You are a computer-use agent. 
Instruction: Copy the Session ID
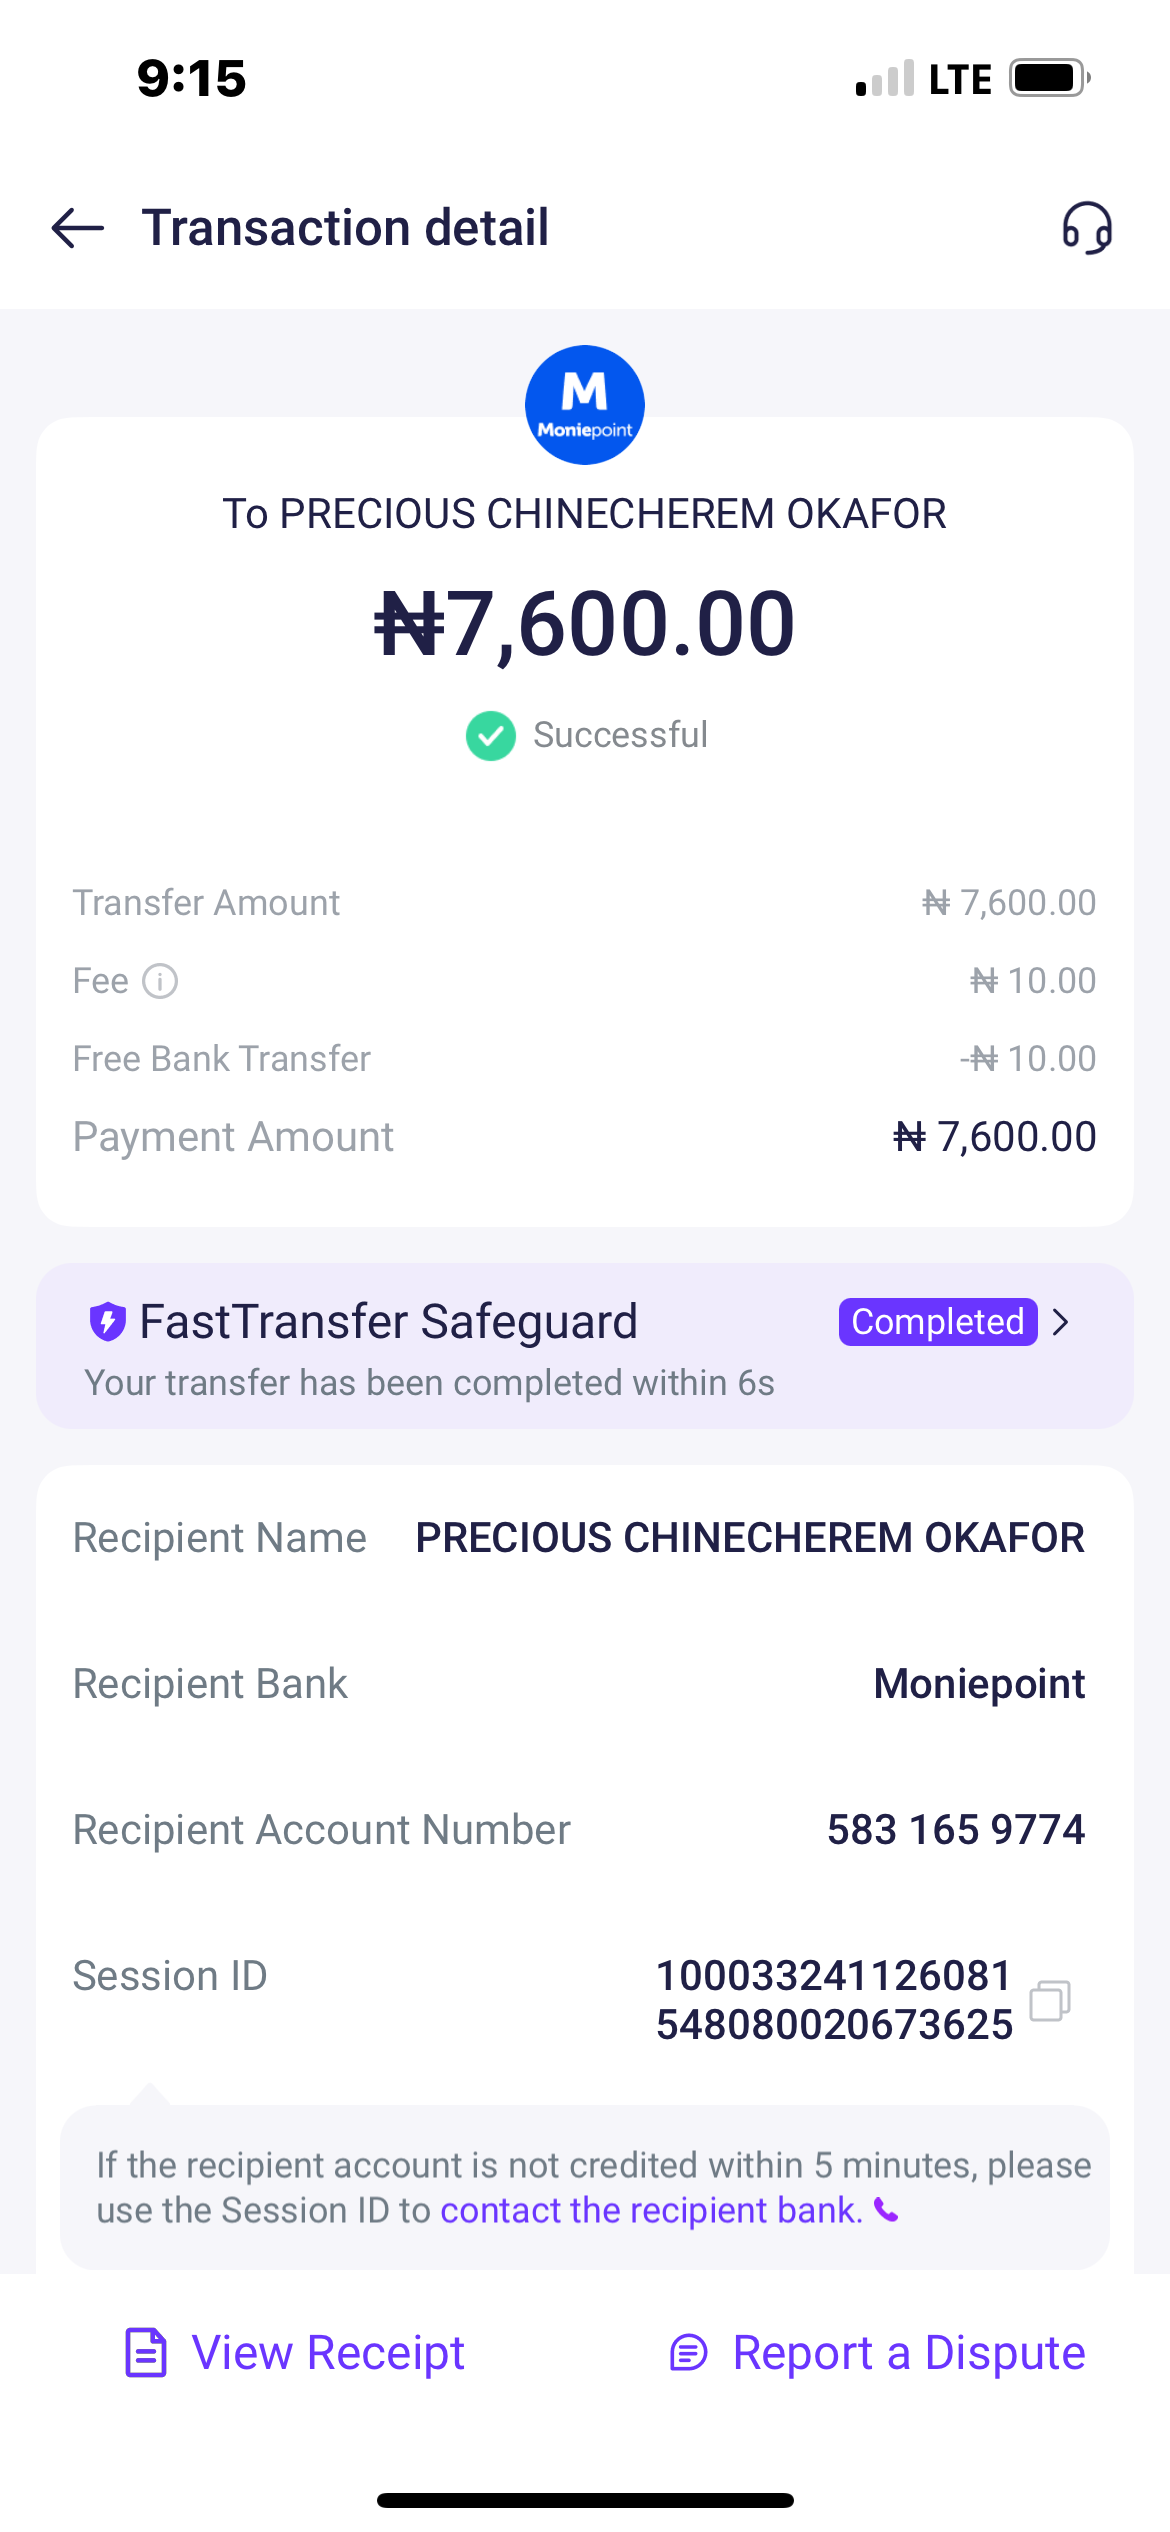pos(1050,2000)
